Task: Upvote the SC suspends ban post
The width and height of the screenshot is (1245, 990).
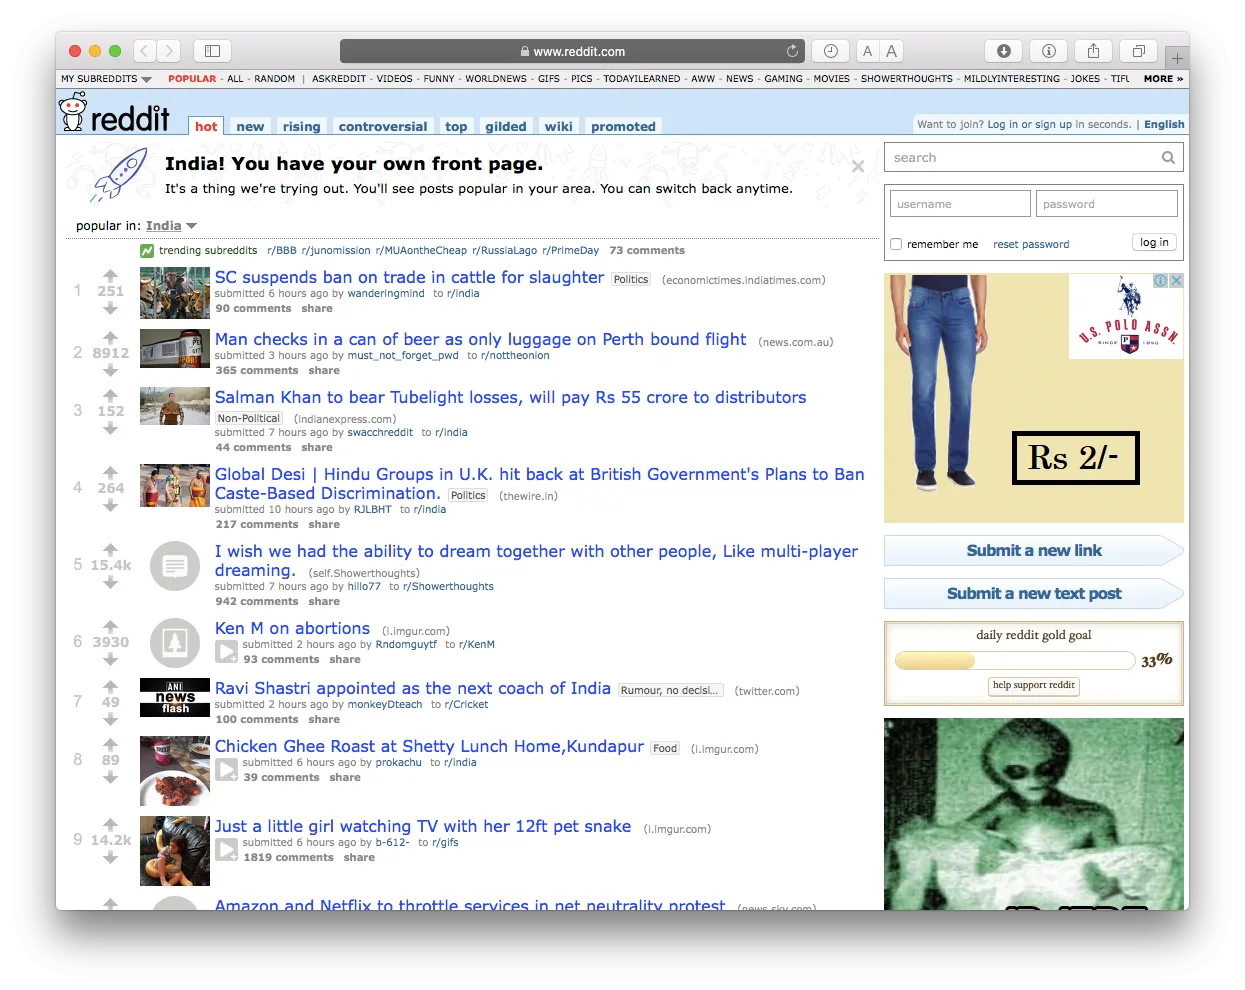Action: coord(111,275)
